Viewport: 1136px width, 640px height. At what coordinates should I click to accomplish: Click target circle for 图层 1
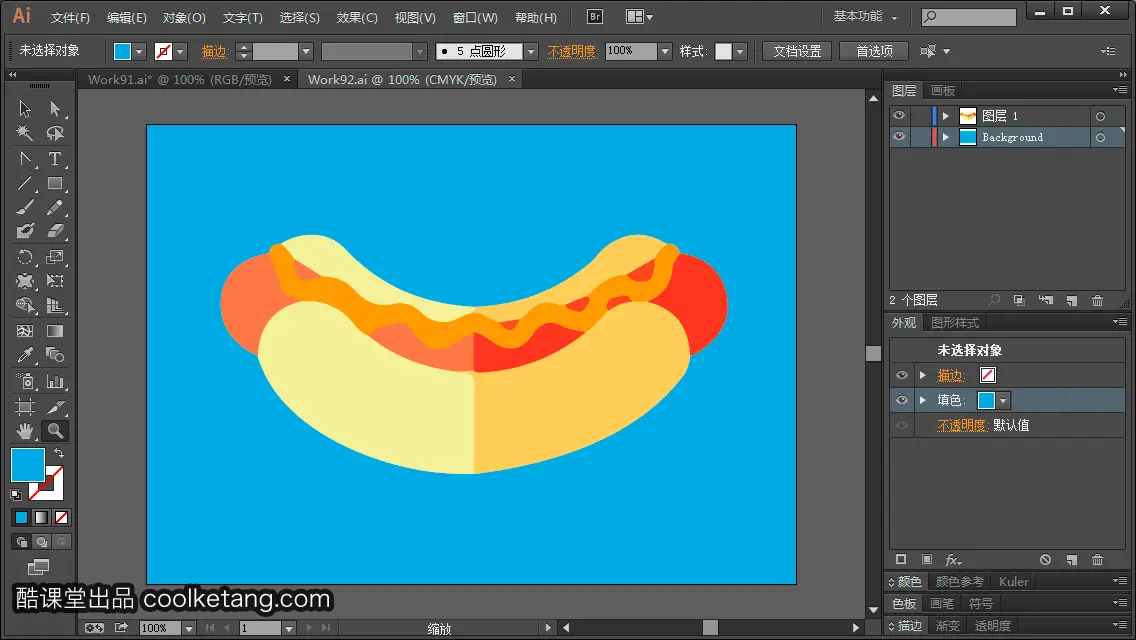(x=1100, y=116)
